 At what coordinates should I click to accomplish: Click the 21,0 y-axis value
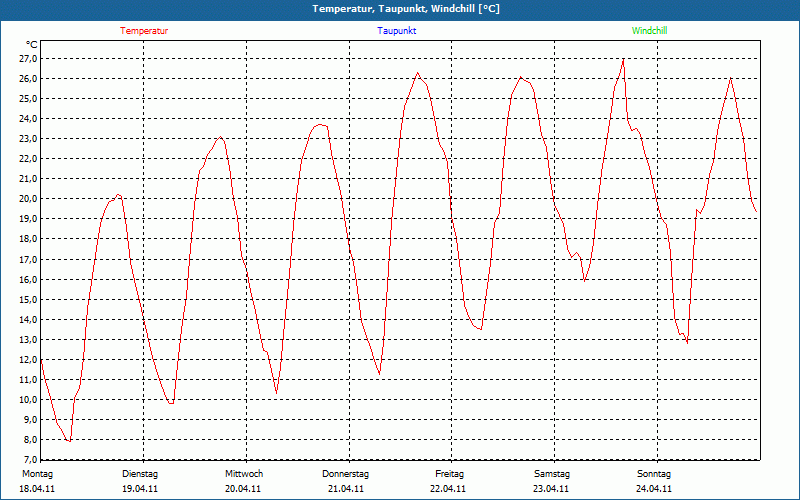(x=28, y=179)
